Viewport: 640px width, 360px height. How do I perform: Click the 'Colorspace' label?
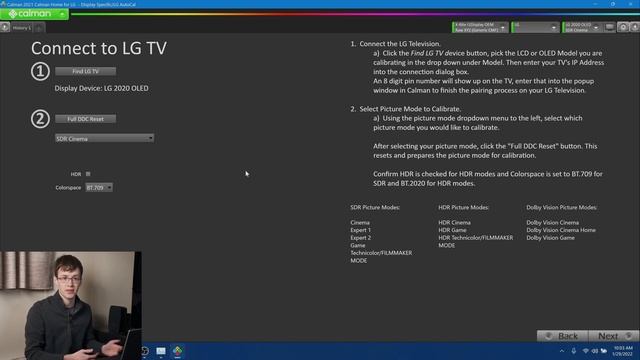point(68,188)
